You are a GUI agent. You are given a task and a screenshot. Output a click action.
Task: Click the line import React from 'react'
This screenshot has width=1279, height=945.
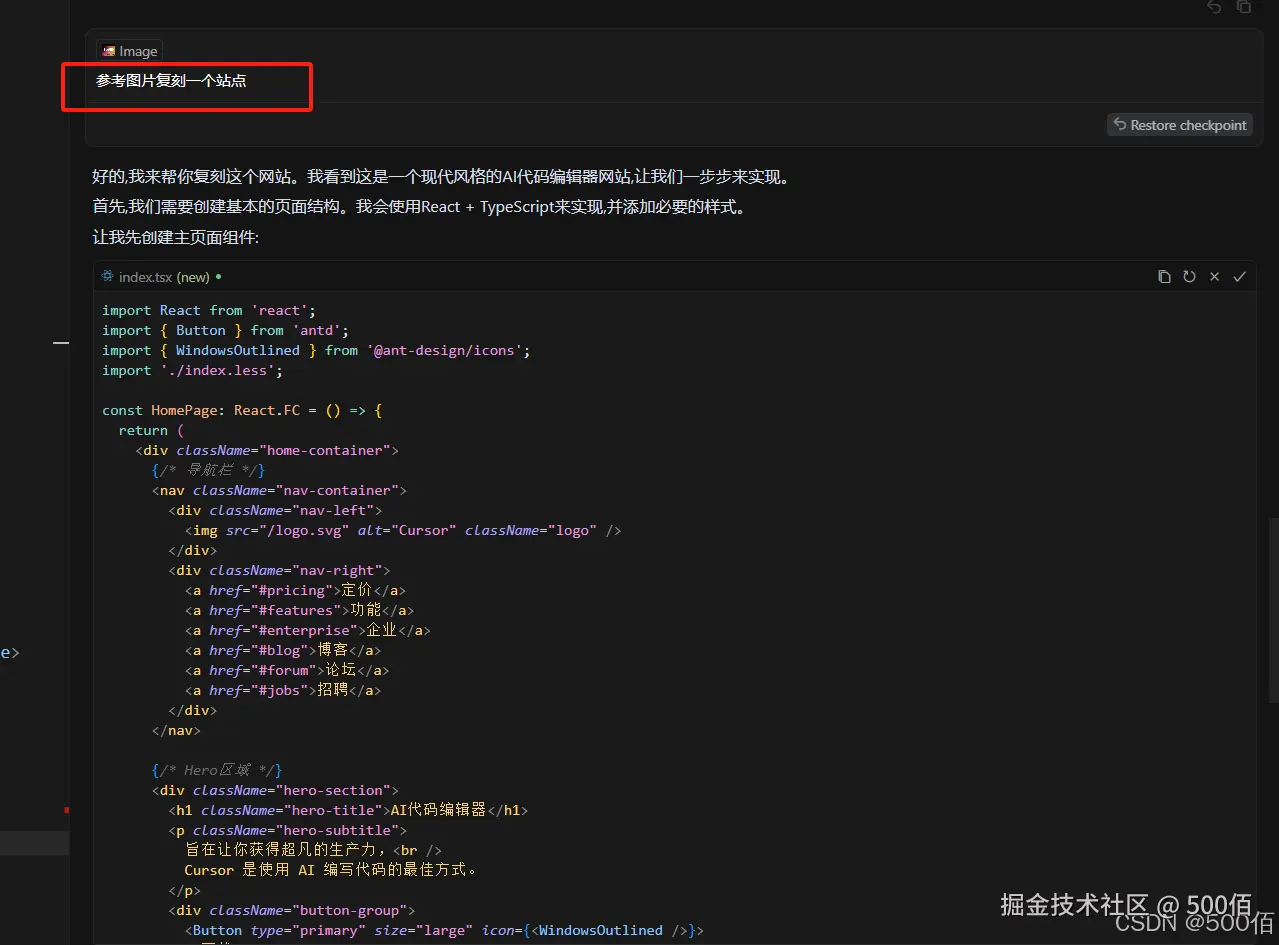(x=209, y=310)
